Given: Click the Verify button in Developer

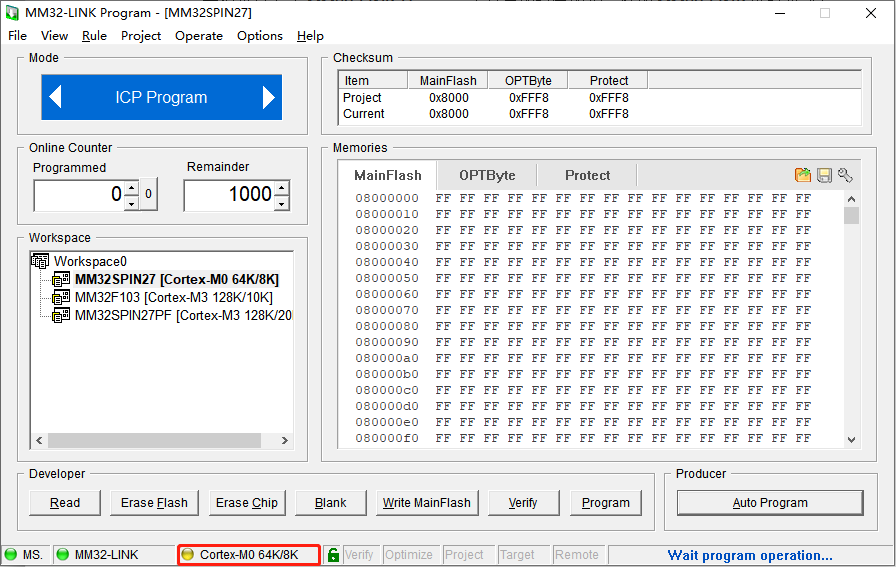Looking at the screenshot, I should (523, 502).
